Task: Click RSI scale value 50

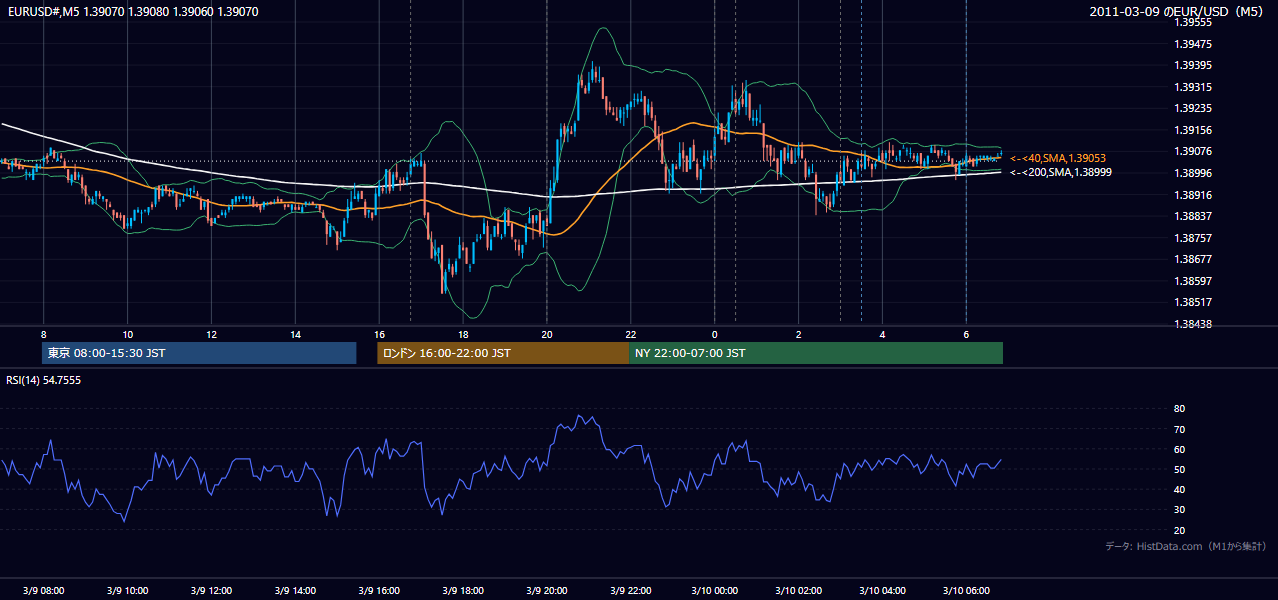Action: point(1179,469)
